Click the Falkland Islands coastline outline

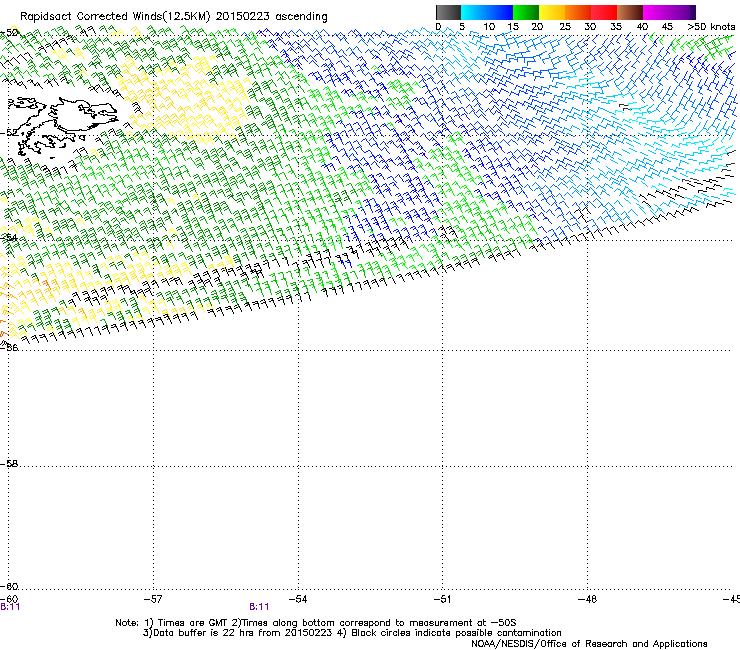click(x=61, y=126)
